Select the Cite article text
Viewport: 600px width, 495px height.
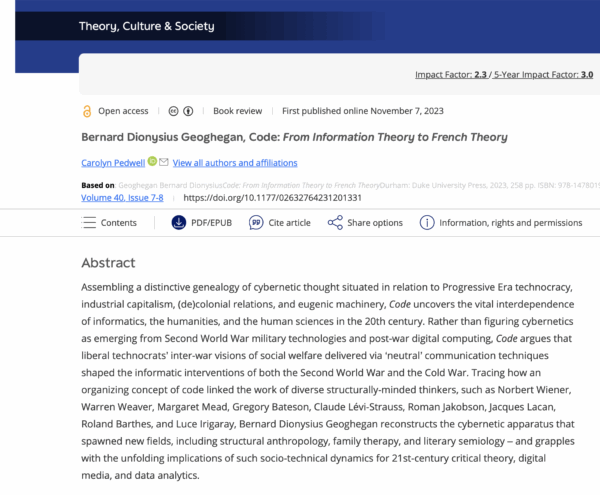tap(290, 222)
